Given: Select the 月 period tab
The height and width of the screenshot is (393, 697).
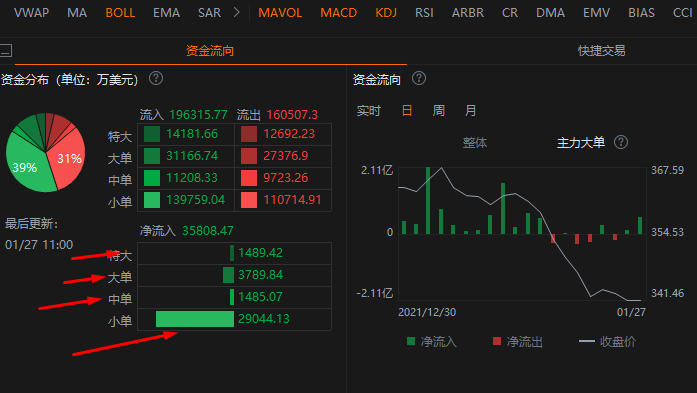Looking at the screenshot, I should point(470,110).
